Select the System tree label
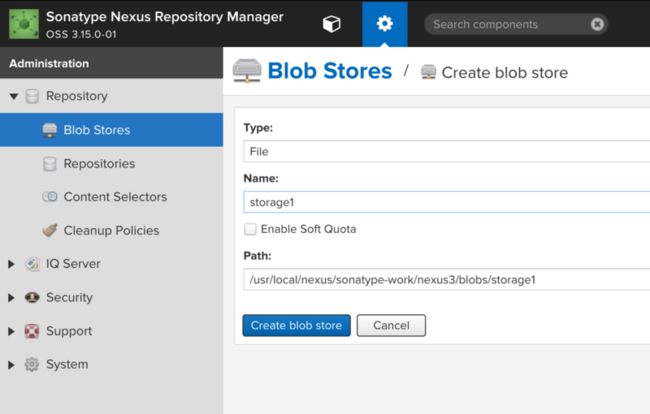This screenshot has width=650, height=414. pyautogui.click(x=67, y=364)
